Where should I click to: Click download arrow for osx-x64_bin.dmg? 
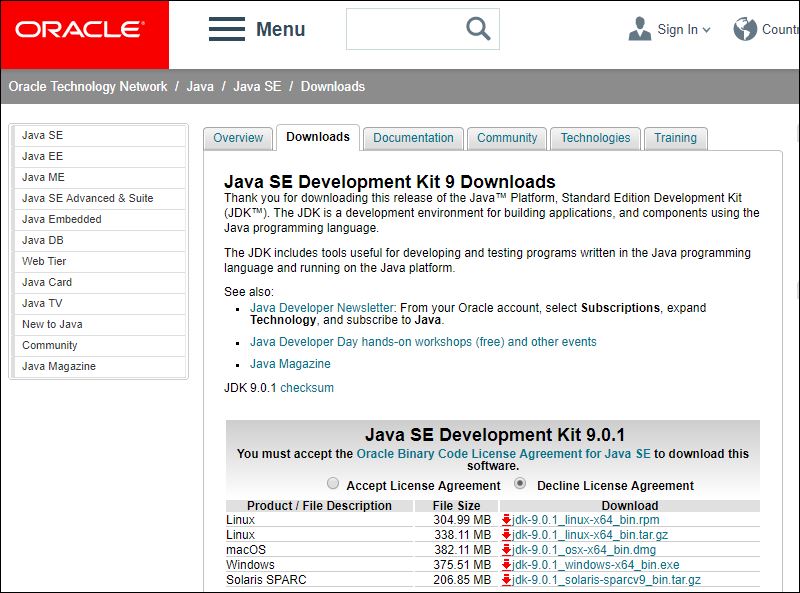click(506, 550)
